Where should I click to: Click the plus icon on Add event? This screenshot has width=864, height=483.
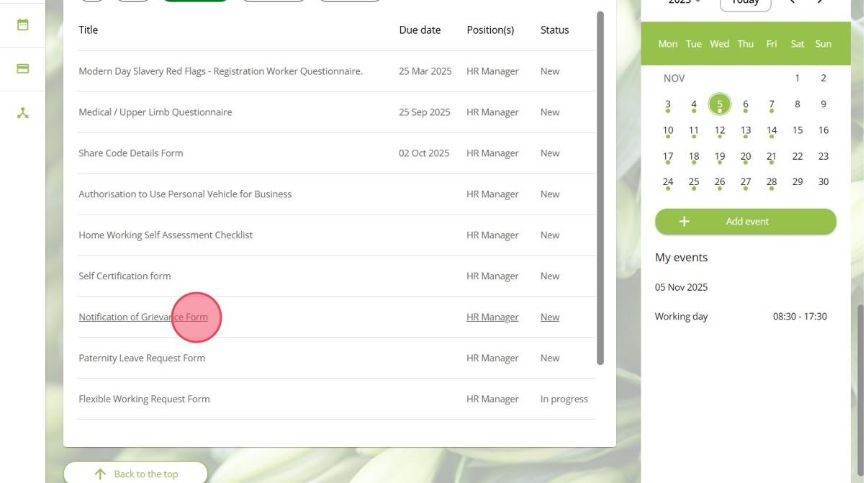[684, 221]
